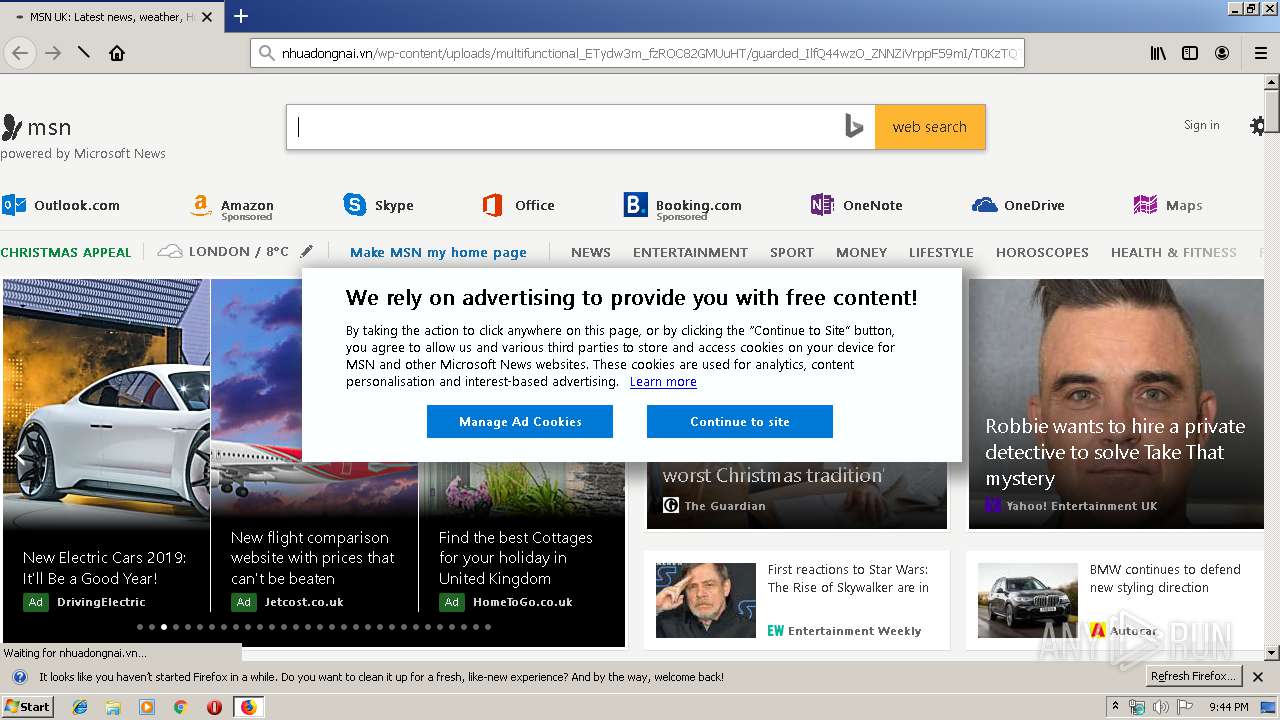Open the Booking.com sponsored shortcut

[x=683, y=207]
